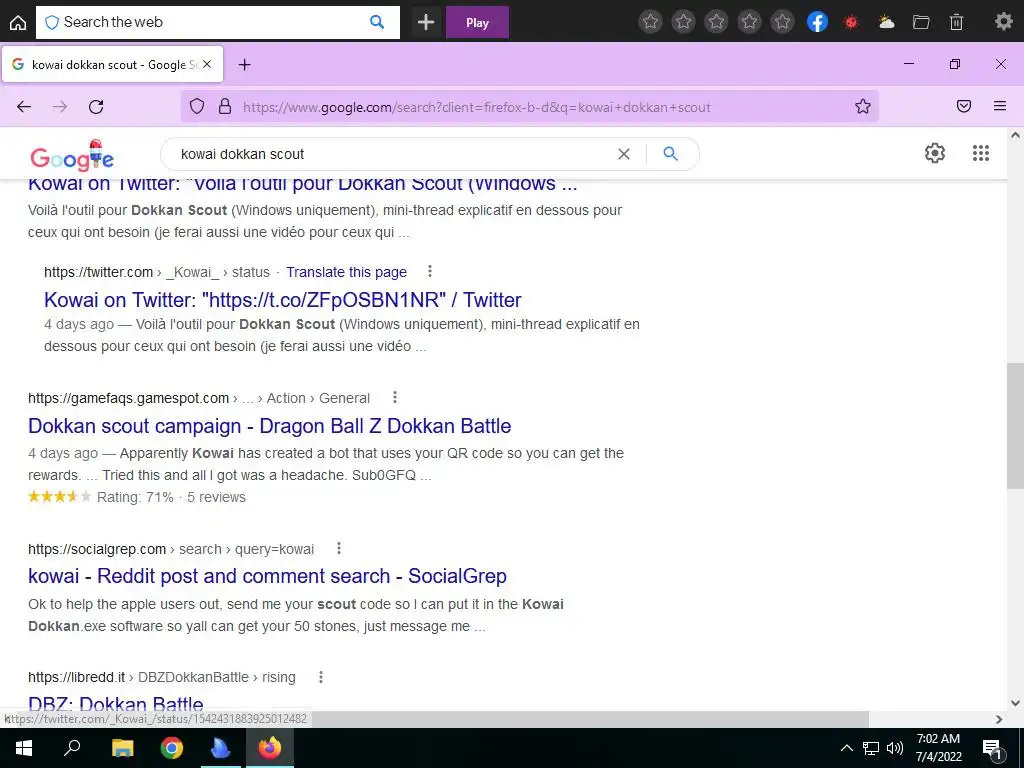Image resolution: width=1024 pixels, height=768 pixels.
Task: Show hidden system tray icons
Action: pyautogui.click(x=846, y=748)
